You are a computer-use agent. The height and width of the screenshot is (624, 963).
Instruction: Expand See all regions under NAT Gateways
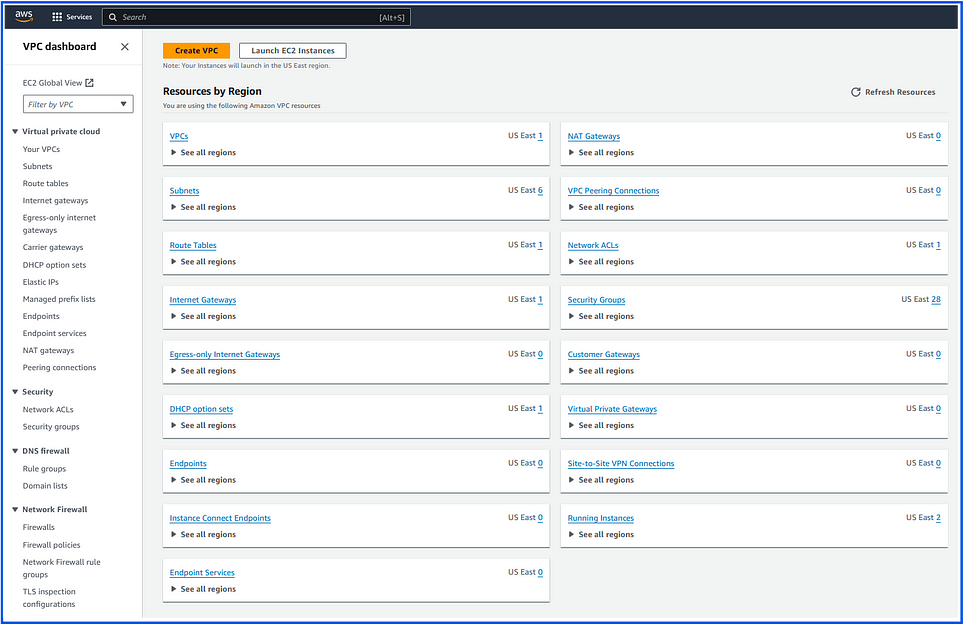(x=601, y=152)
